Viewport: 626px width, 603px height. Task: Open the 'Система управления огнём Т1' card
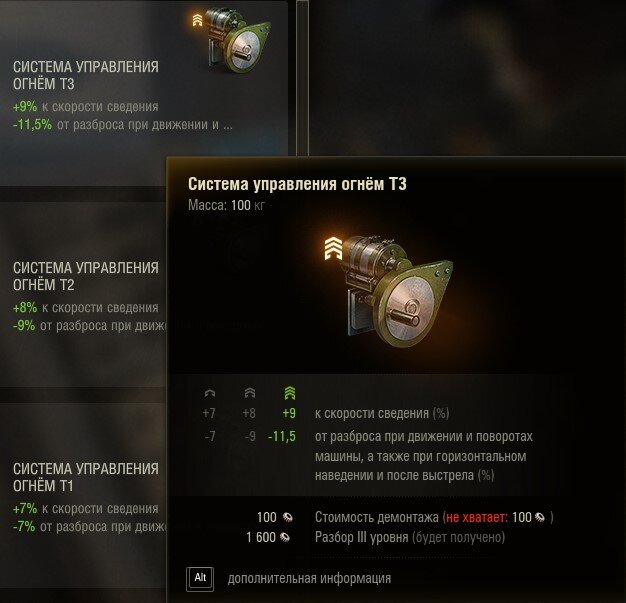83,495
